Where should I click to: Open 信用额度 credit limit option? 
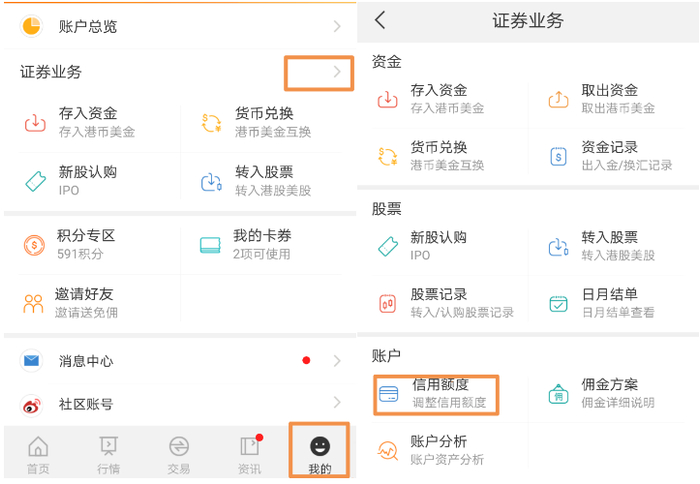point(438,393)
